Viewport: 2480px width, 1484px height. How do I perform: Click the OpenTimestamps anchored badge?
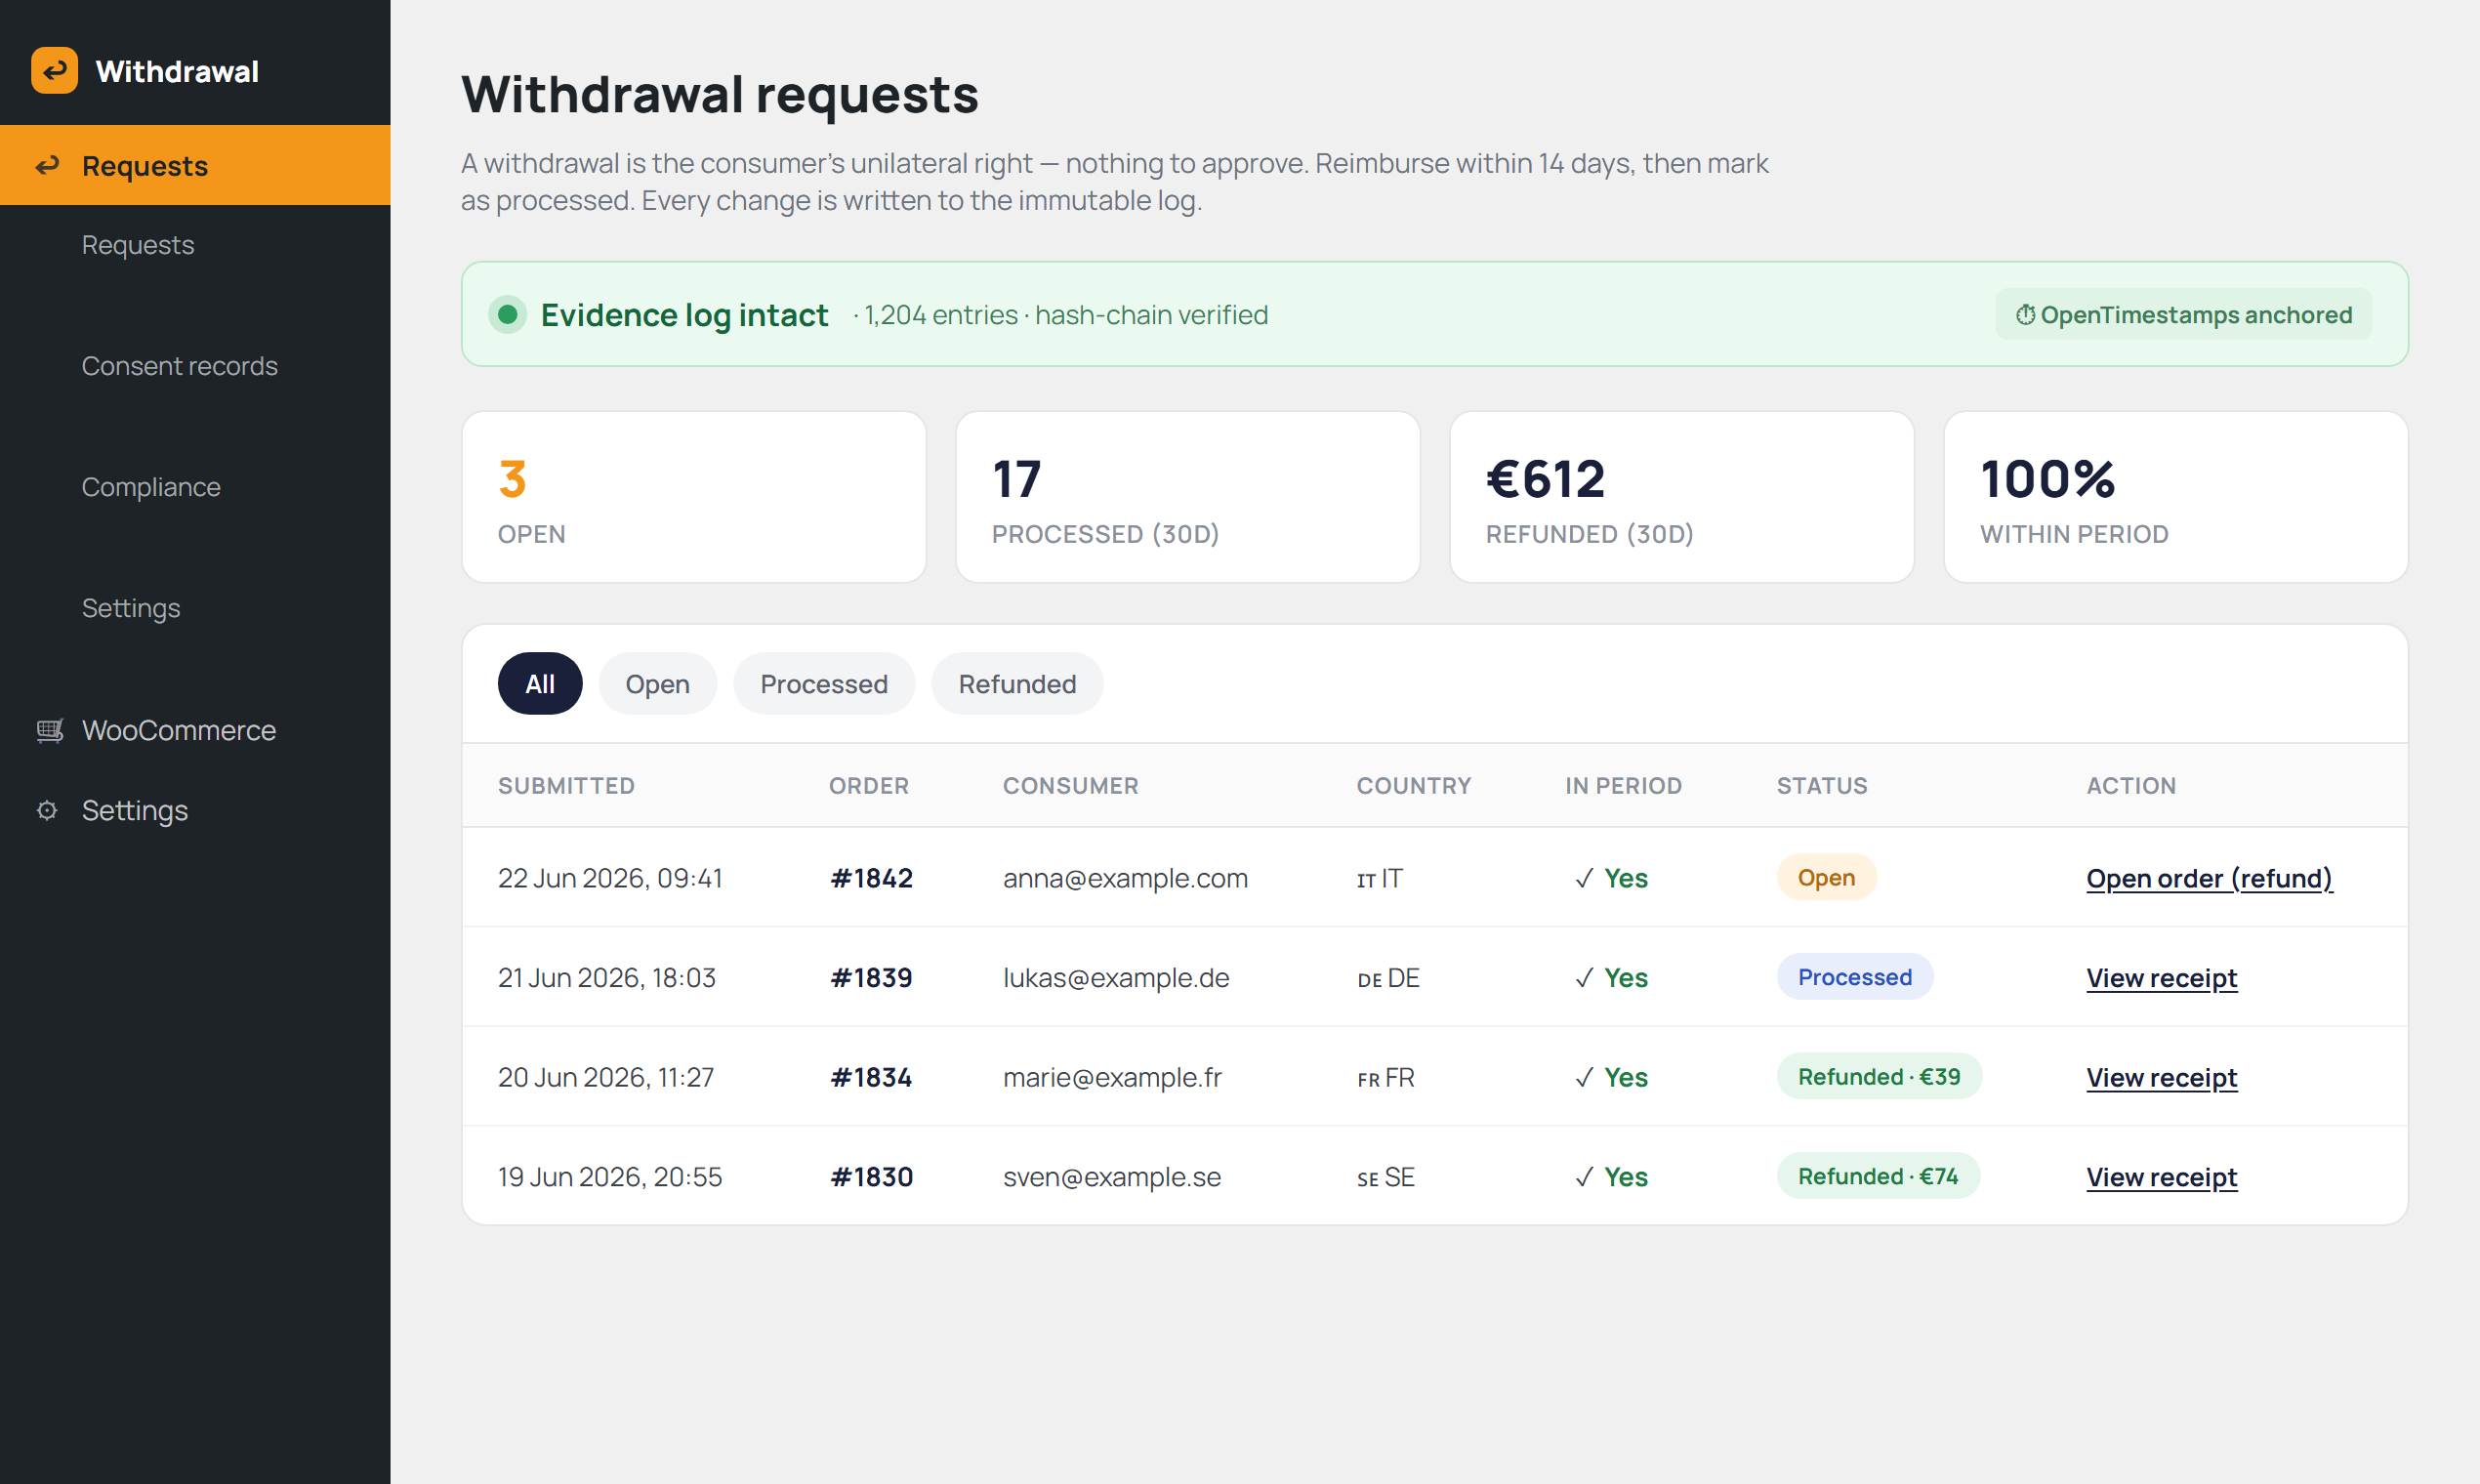2183,315
